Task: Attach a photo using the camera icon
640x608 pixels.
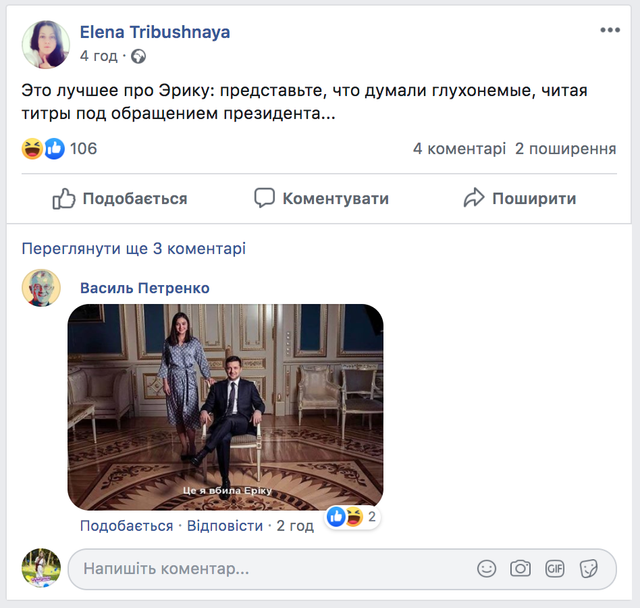Action: pyautogui.click(x=520, y=568)
